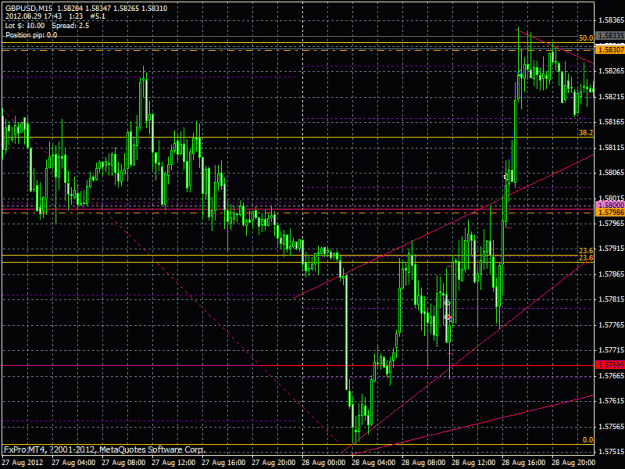Click the 'Lot $: 10.00' label

tap(25, 26)
